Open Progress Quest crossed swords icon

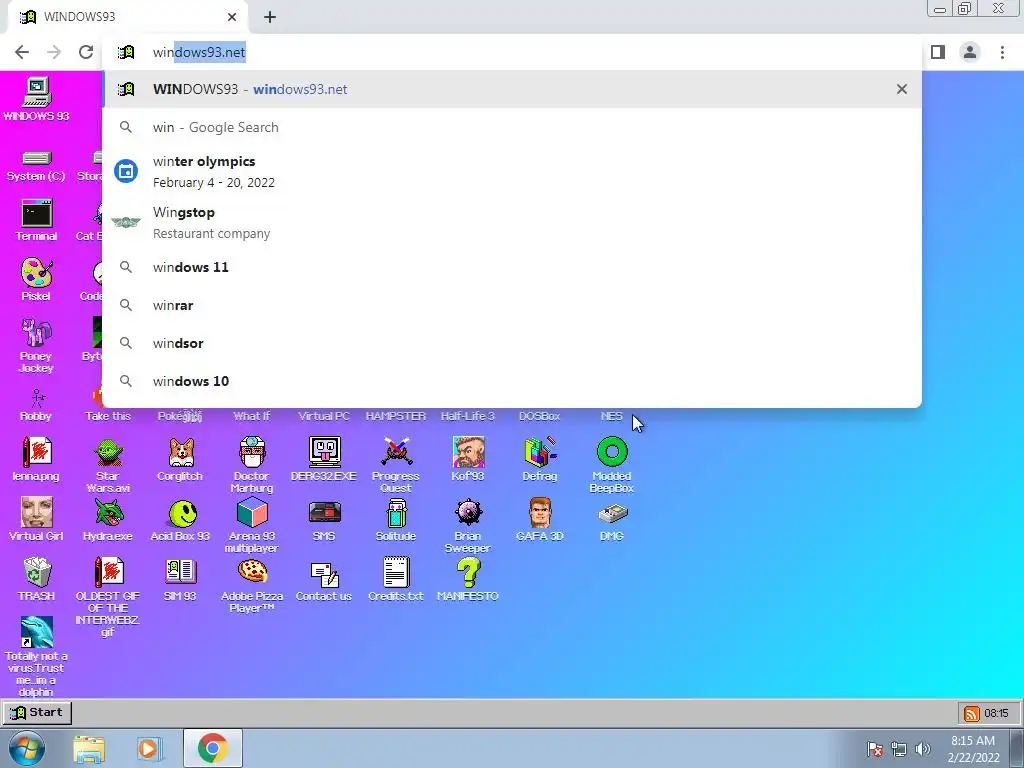point(396,465)
